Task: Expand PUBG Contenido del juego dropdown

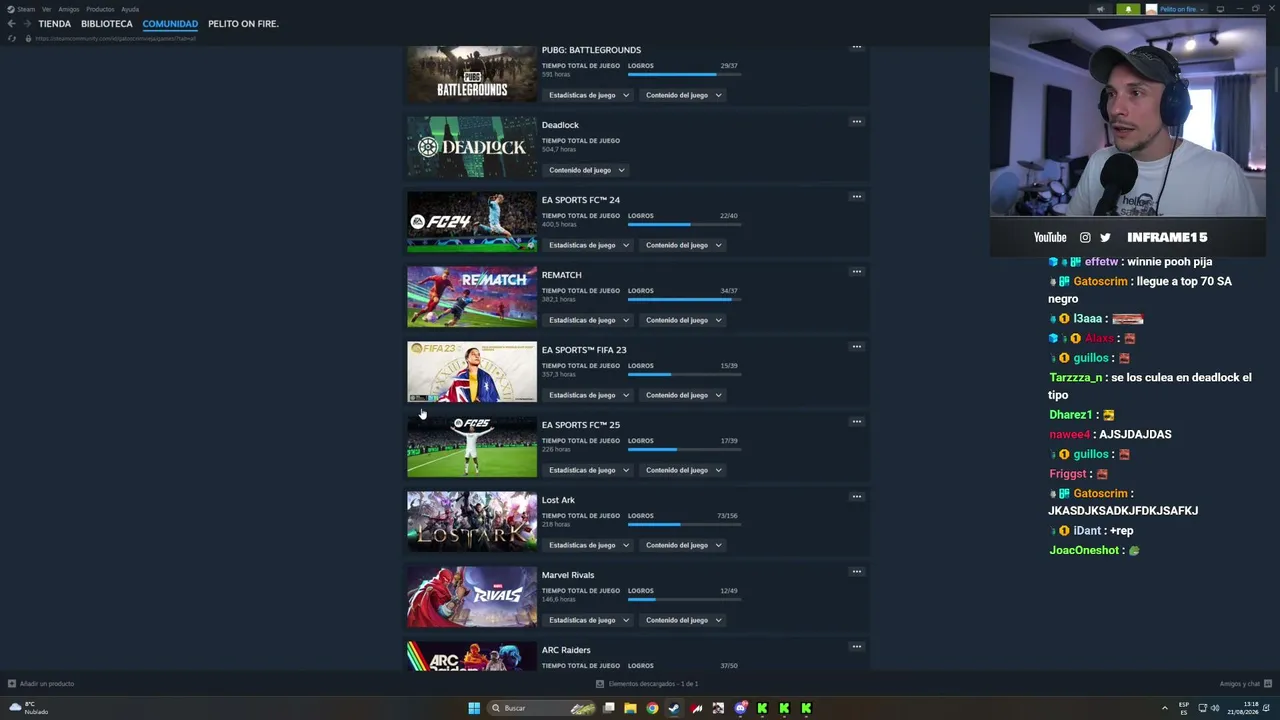Action: [x=684, y=95]
